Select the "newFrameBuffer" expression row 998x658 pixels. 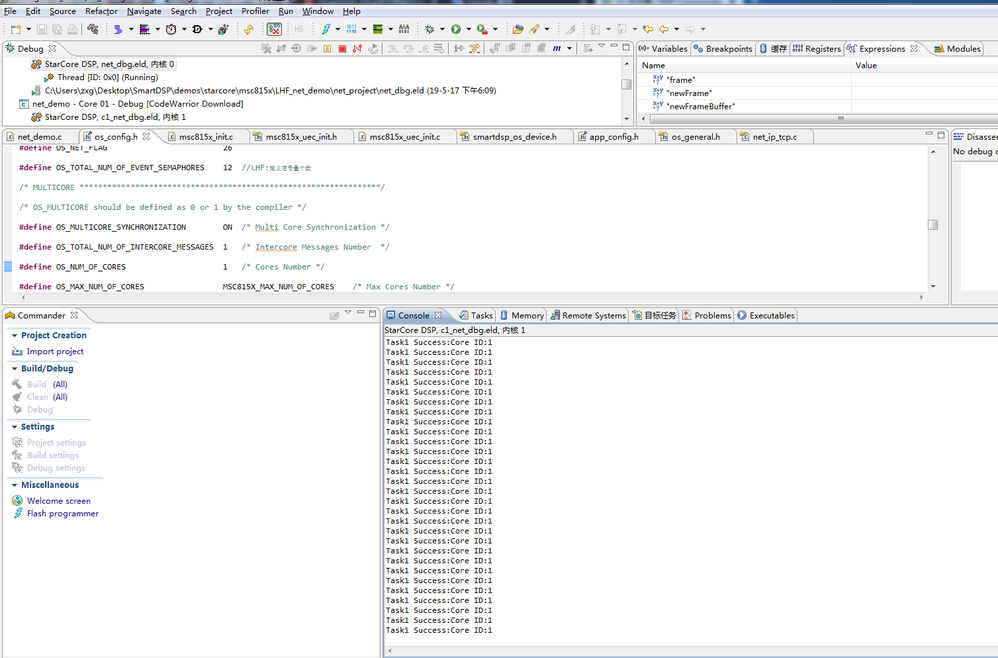point(700,106)
